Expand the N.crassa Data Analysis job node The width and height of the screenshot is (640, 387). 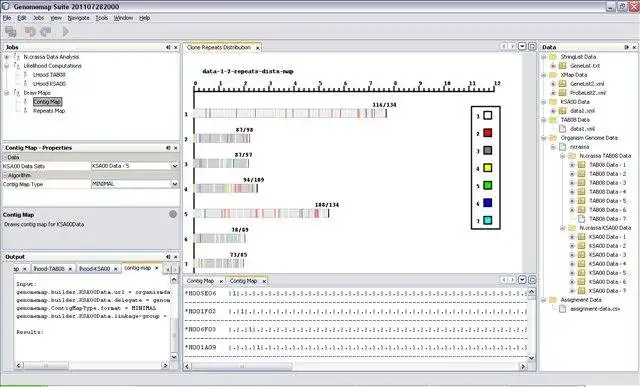click(x=7, y=57)
